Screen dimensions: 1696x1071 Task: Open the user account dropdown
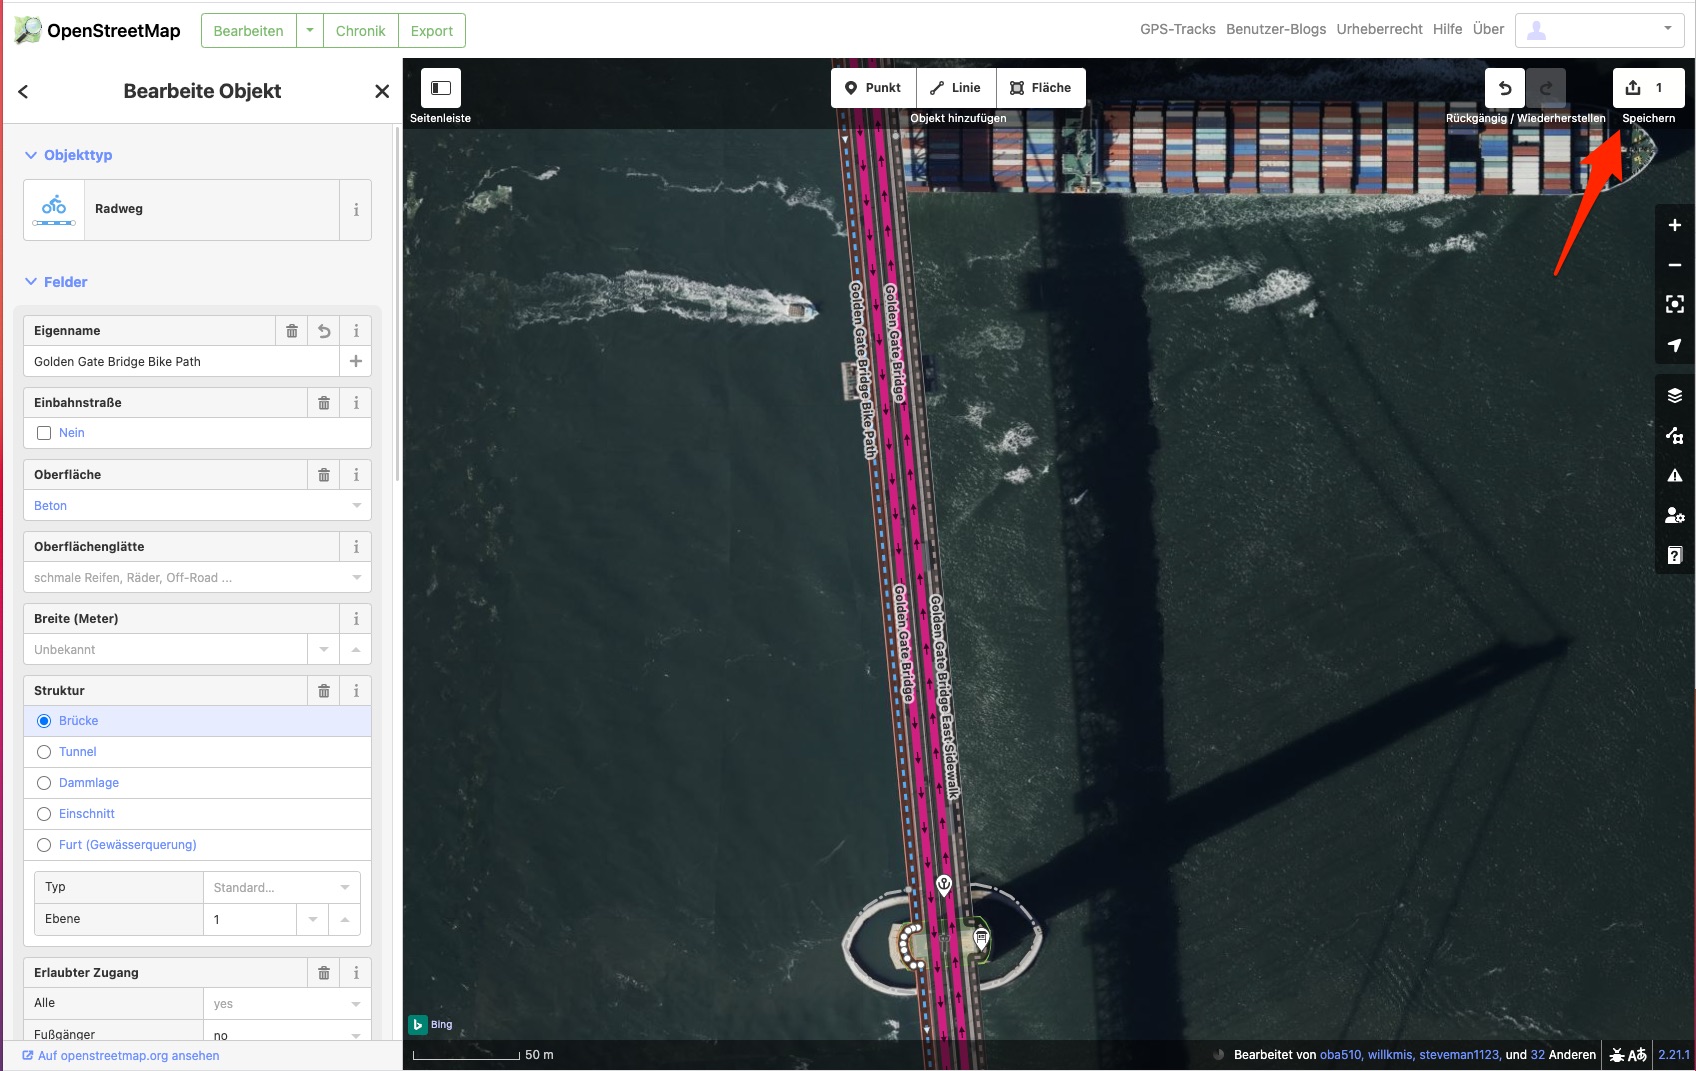pyautogui.click(x=1599, y=30)
